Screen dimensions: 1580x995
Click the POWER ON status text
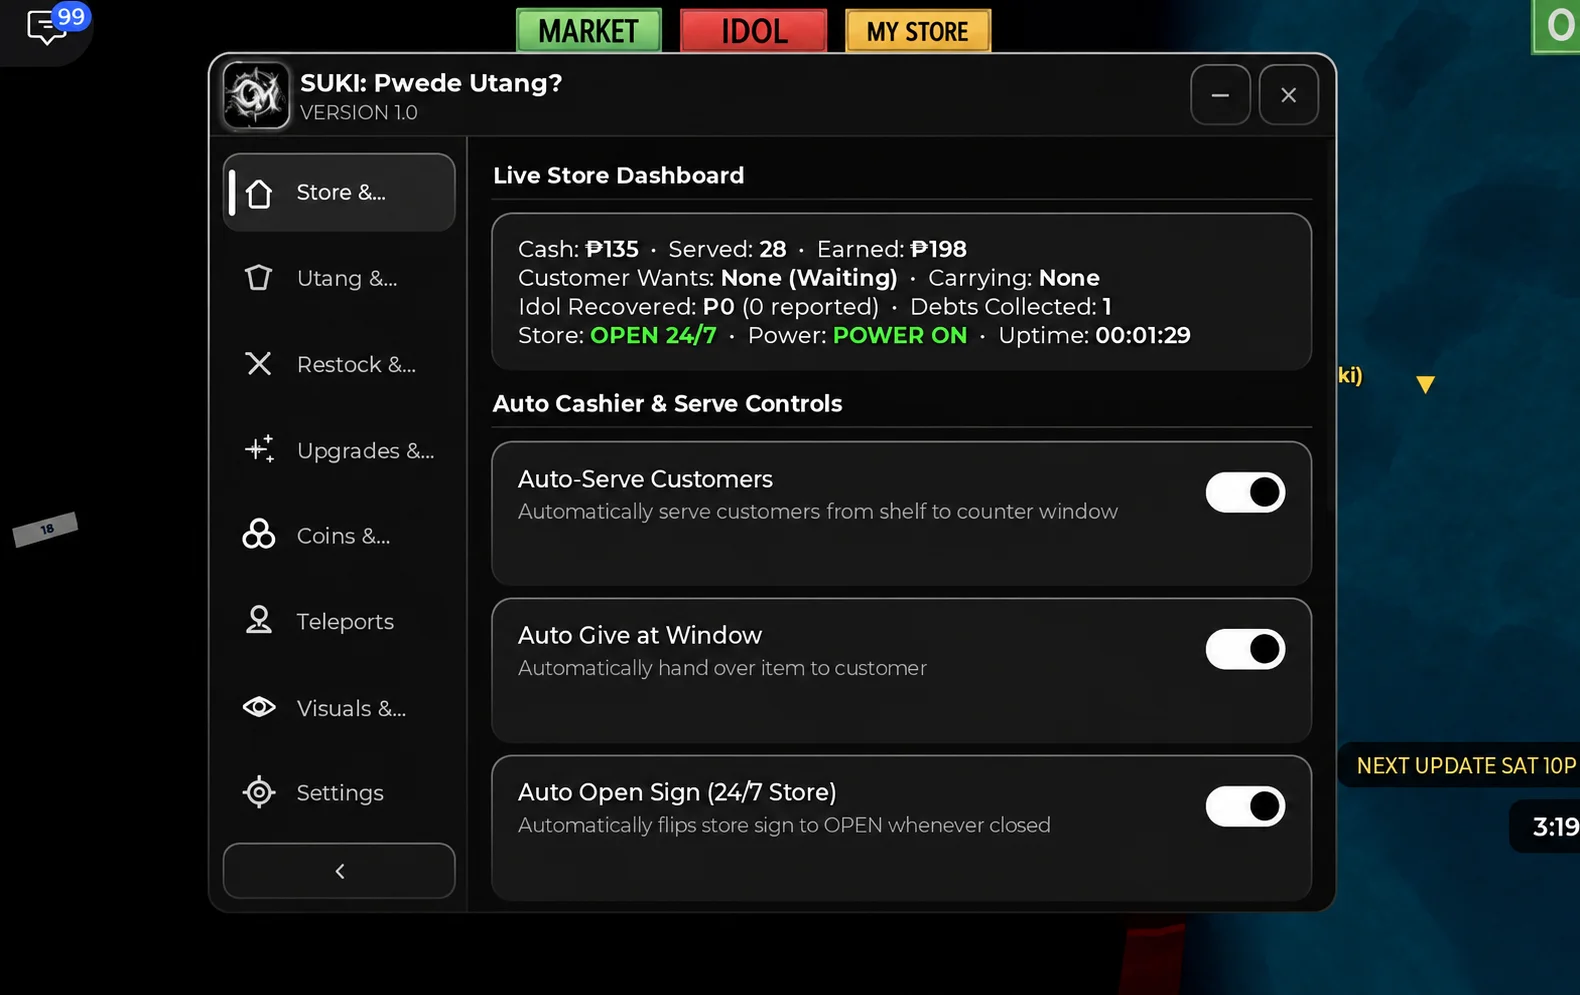click(900, 336)
